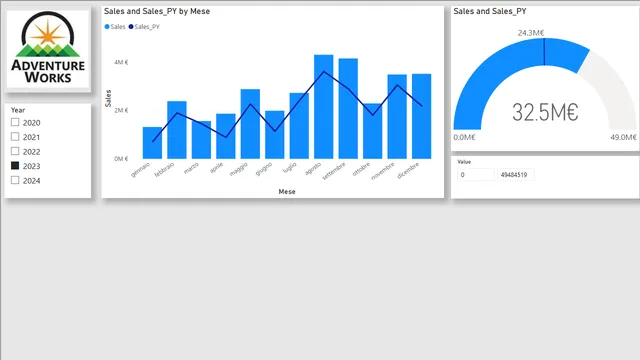640x360 pixels.
Task: Select the maggio sales bar
Action: click(250, 124)
